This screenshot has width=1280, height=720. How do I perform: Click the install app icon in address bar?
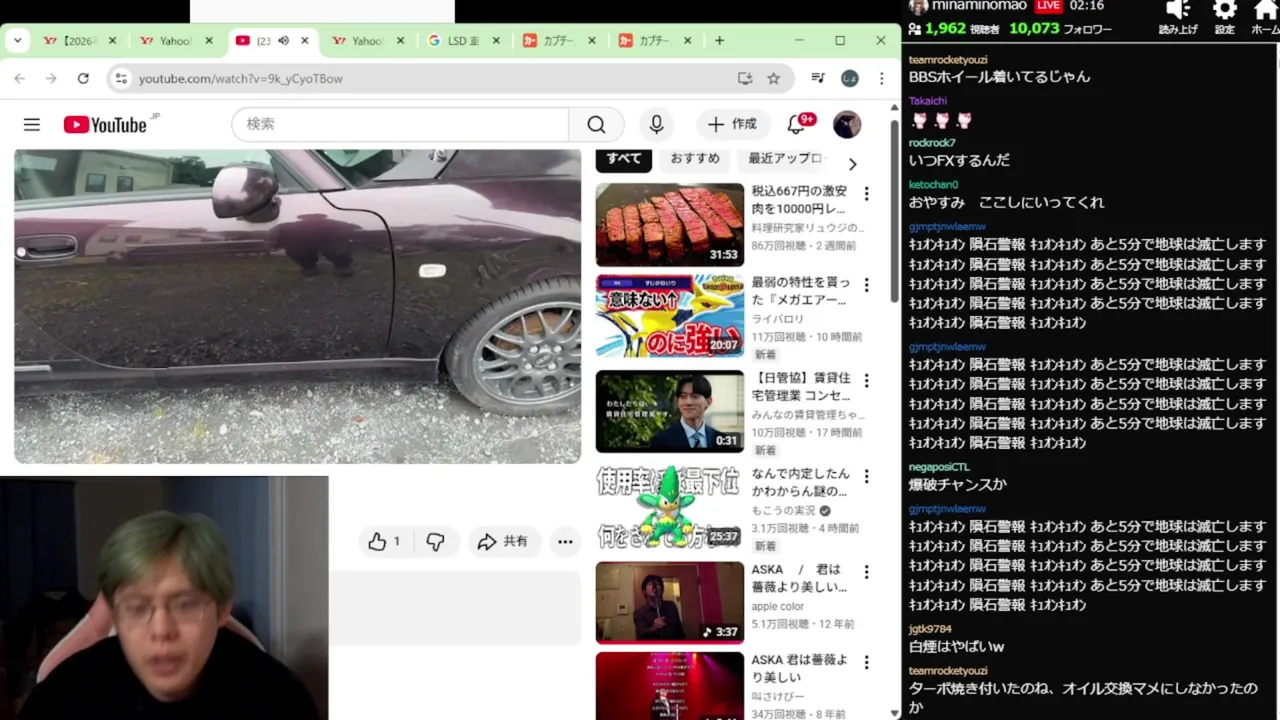click(x=745, y=78)
